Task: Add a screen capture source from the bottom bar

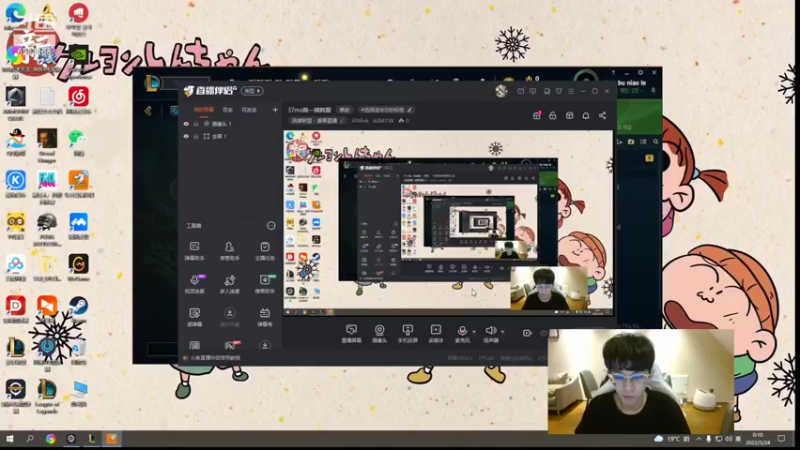Action: point(351,333)
